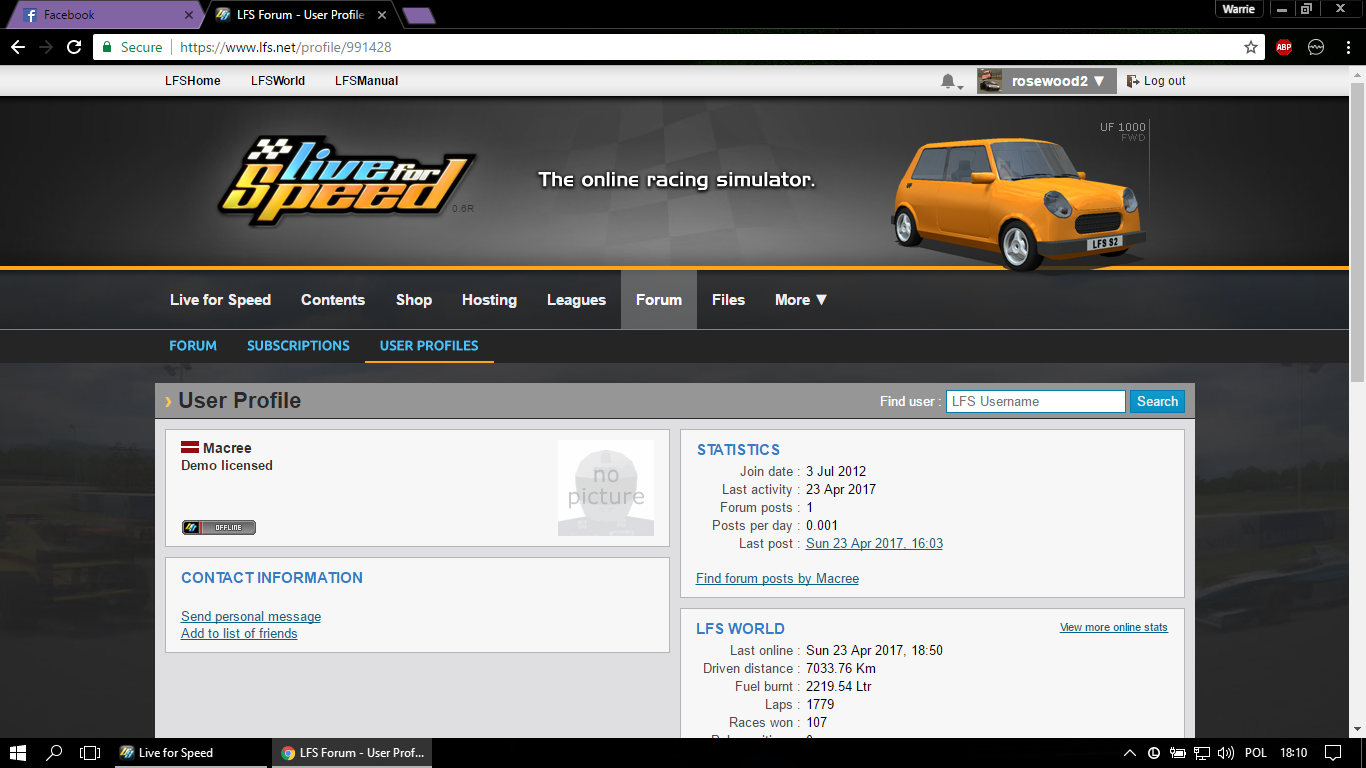Image resolution: width=1366 pixels, height=768 pixels.
Task: Focus the LFS Username search field
Action: pyautogui.click(x=1035, y=401)
